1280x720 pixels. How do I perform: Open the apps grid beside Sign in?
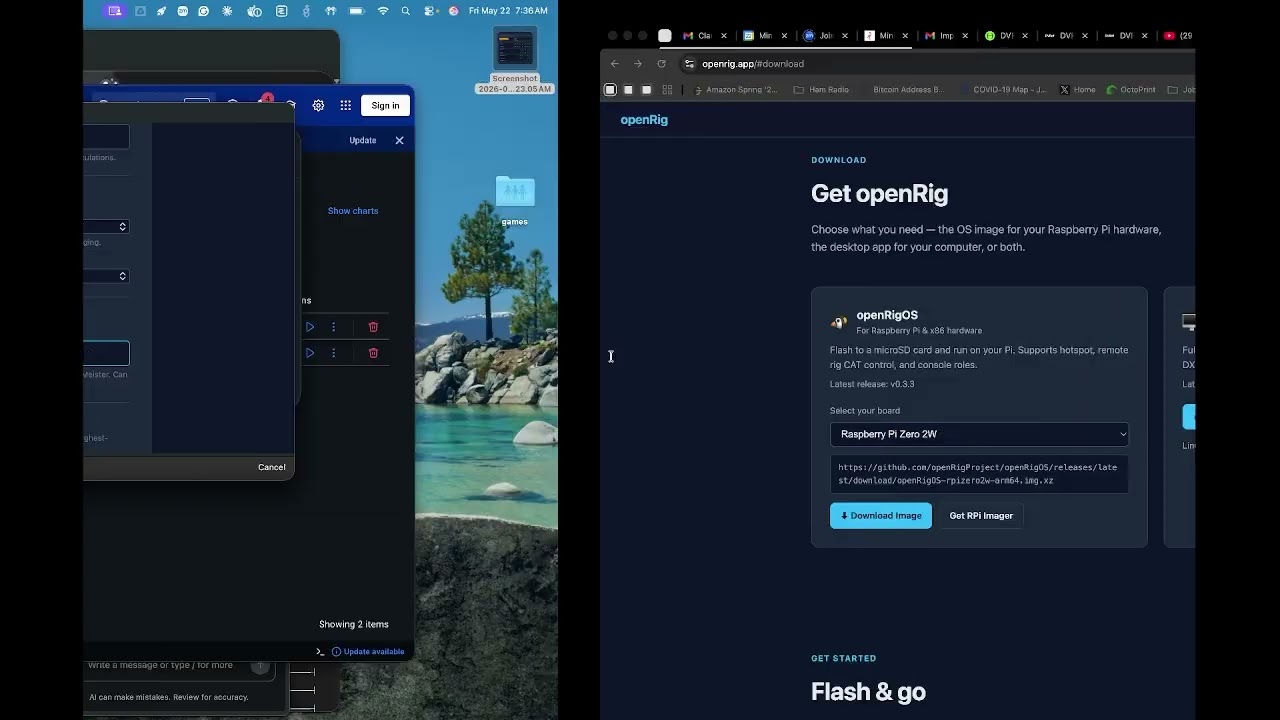(345, 105)
